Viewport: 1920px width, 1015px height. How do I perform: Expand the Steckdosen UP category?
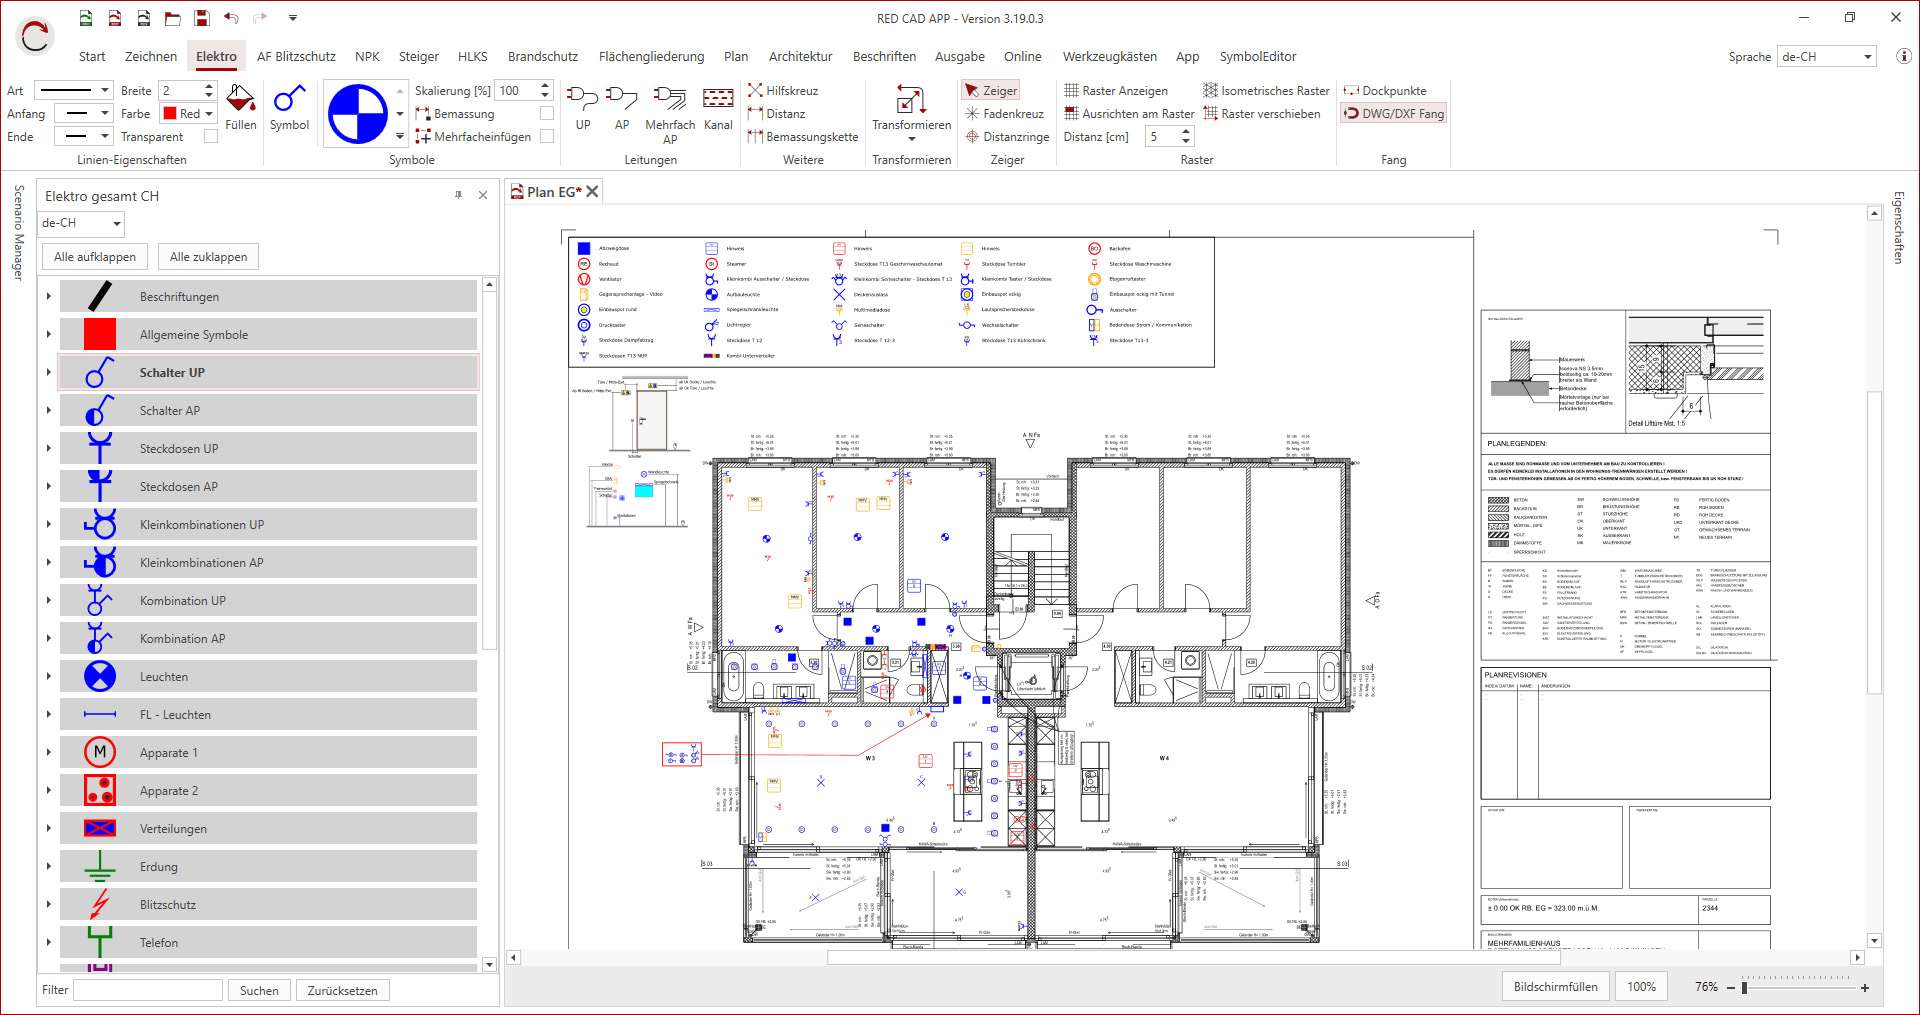tap(48, 449)
